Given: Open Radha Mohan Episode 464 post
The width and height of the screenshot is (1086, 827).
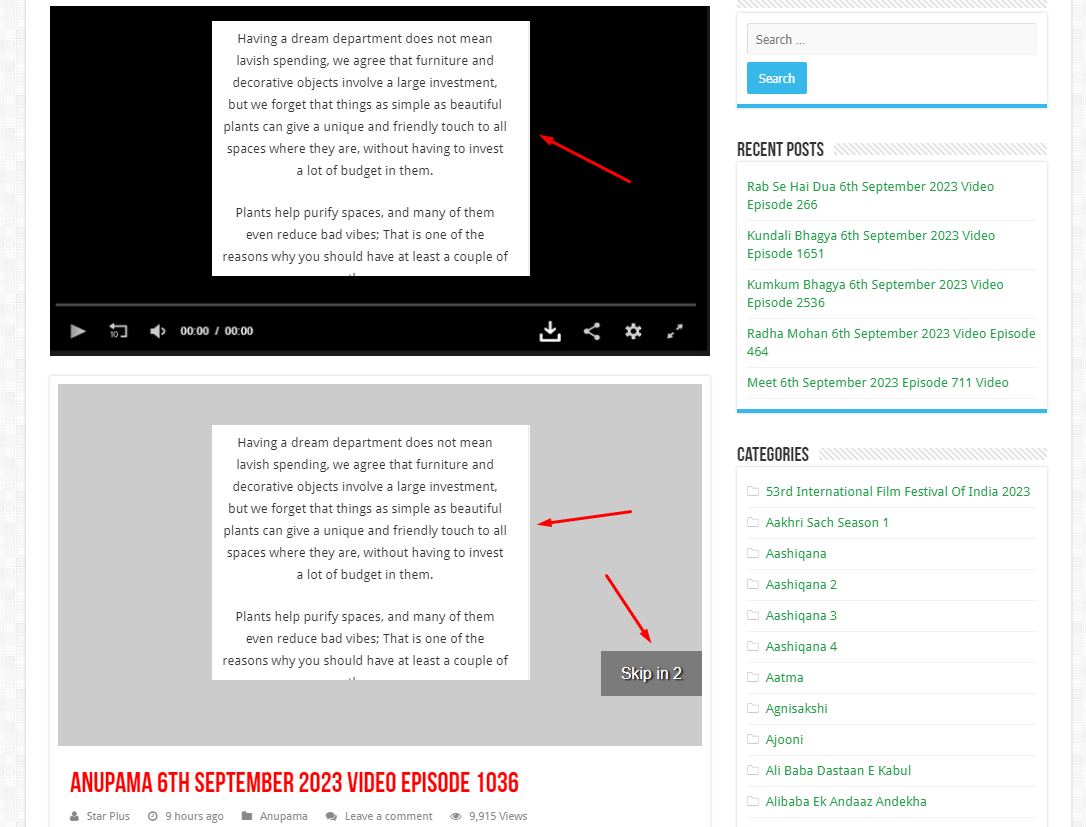Looking at the screenshot, I should tap(890, 342).
